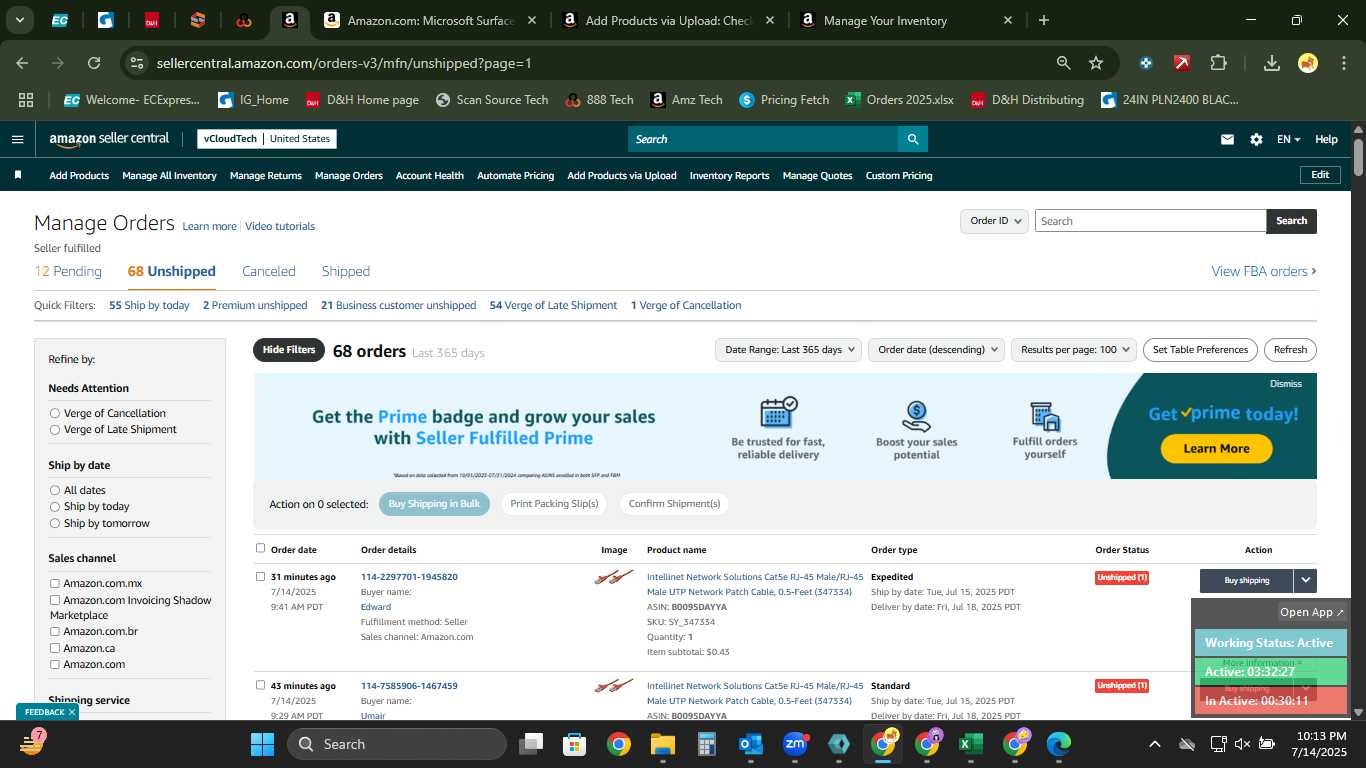Switch to Manage Your Inventory browser tab
The image size is (1366, 768).
pos(905,20)
